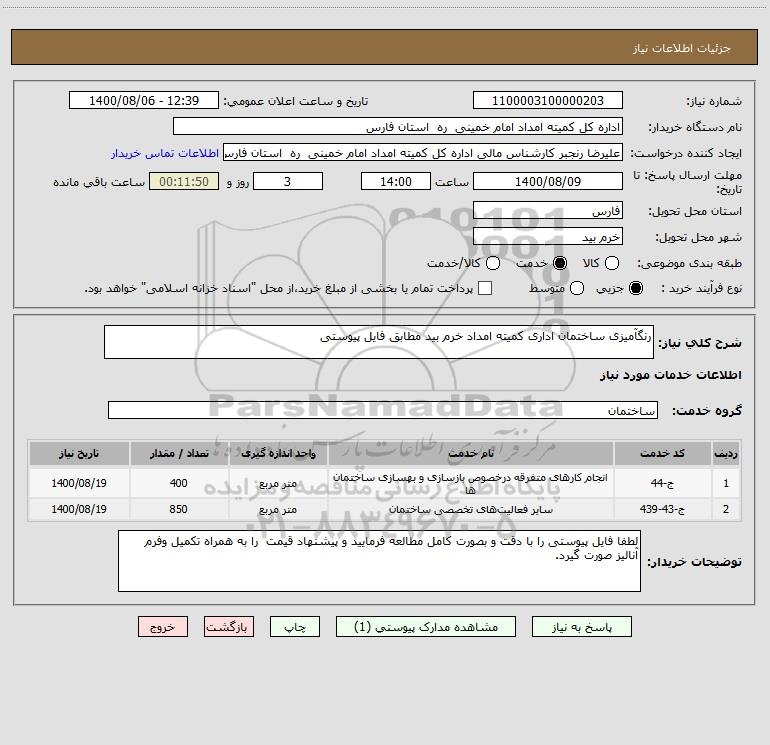Click the شرح کلی نیاز label

(x=700, y=342)
